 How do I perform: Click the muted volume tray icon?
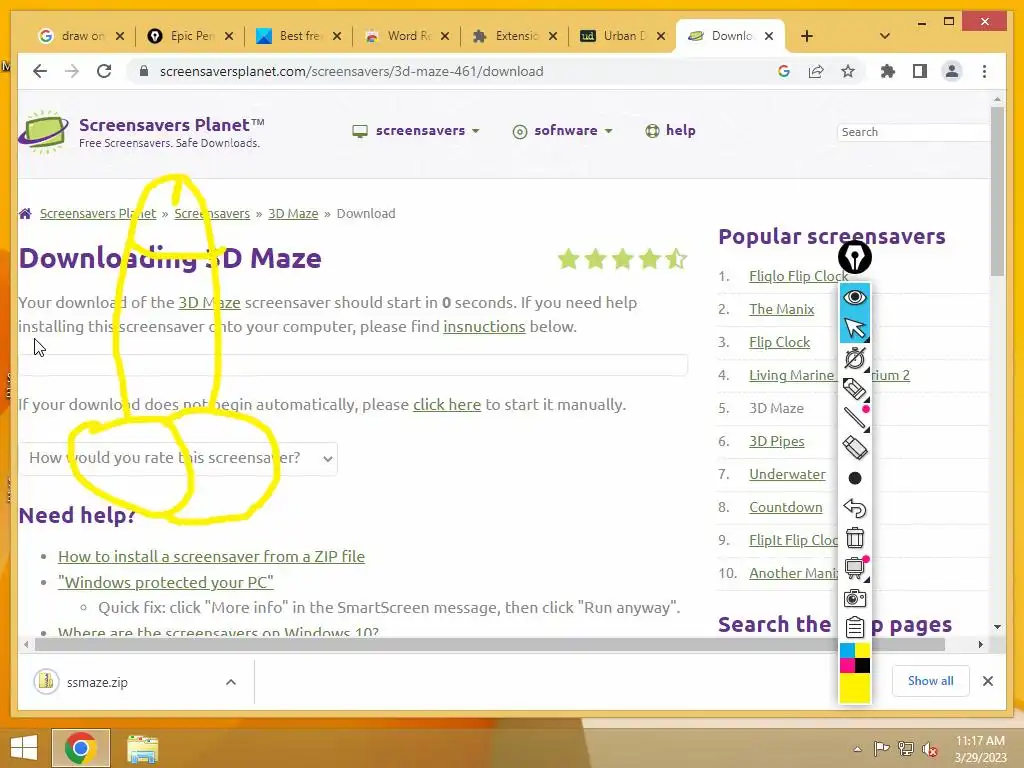[x=929, y=749]
